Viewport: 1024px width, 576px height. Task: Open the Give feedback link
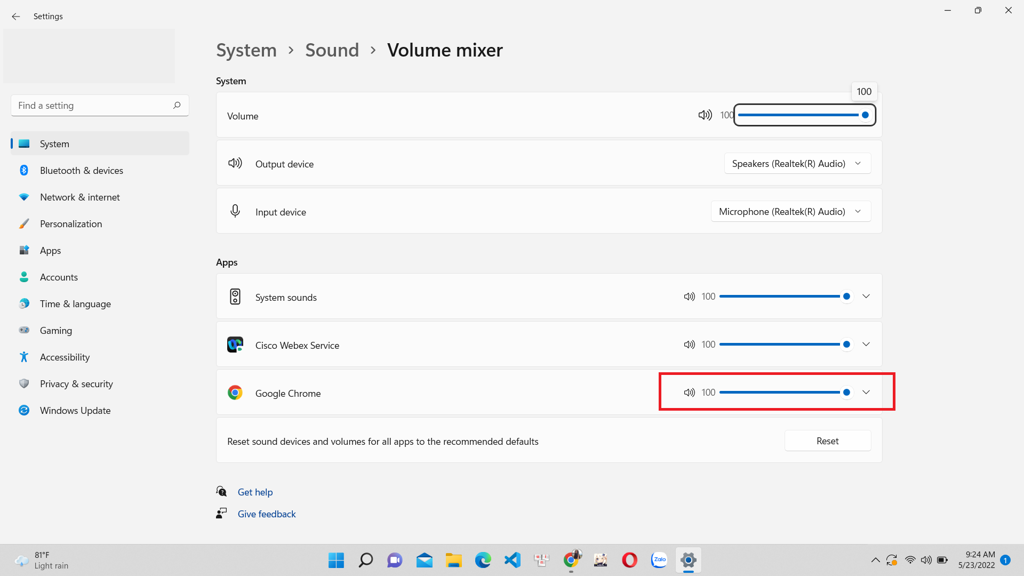[x=266, y=514]
